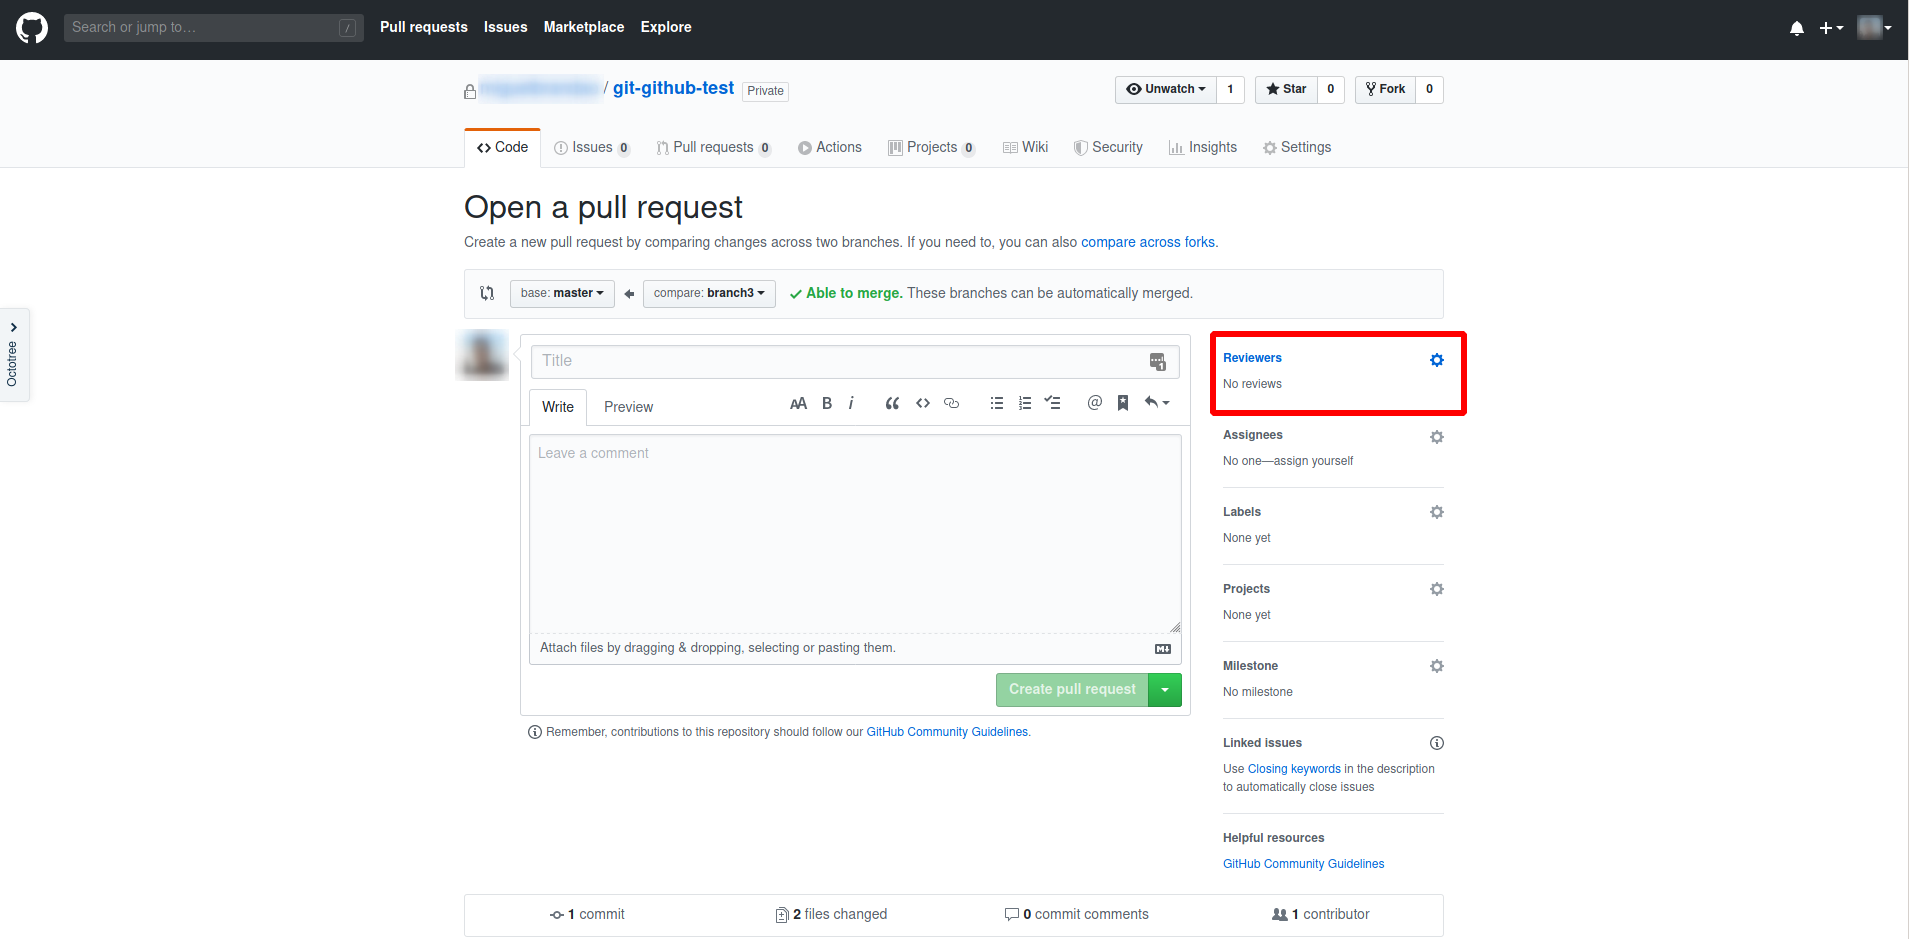Open Marketplace in top navigation
The width and height of the screenshot is (1909, 939).
tap(584, 27)
